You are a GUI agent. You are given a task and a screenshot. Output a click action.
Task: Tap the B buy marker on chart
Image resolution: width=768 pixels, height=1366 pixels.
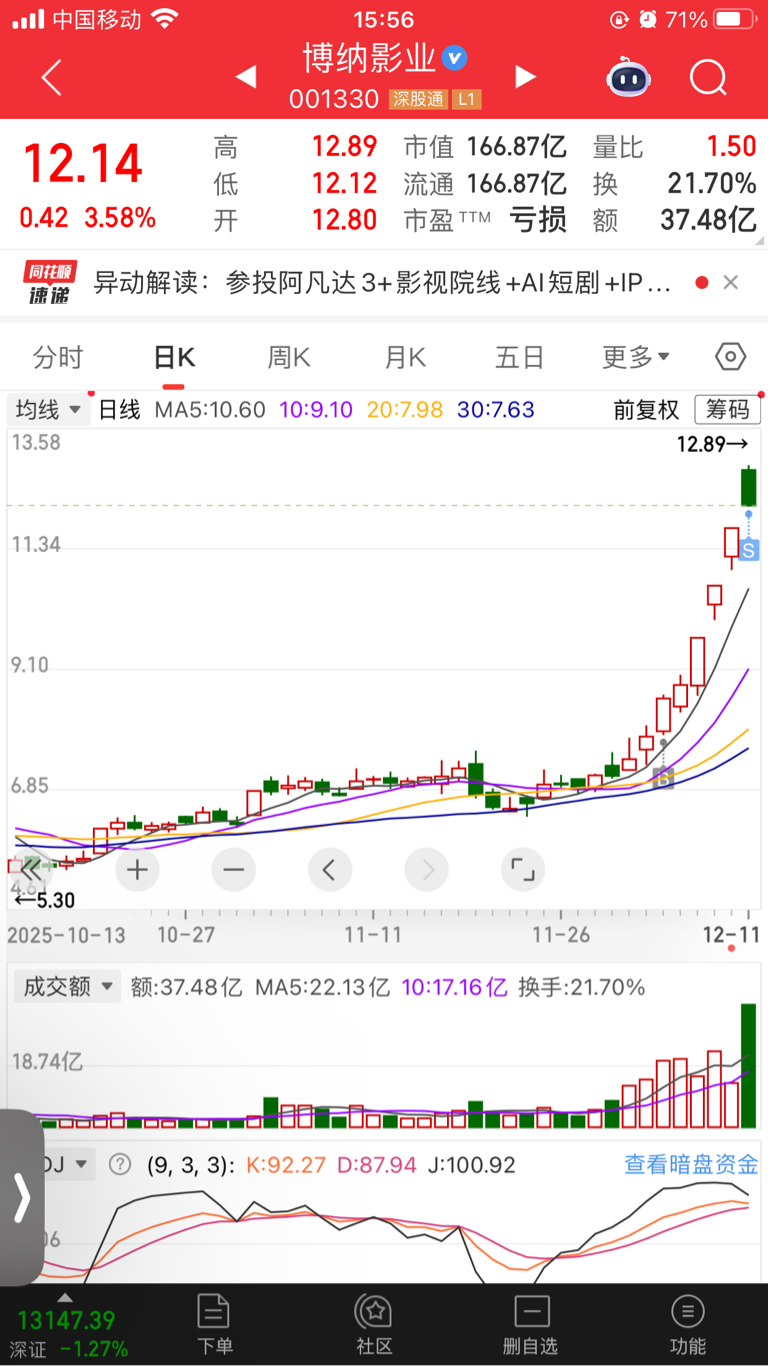pyautogui.click(x=663, y=777)
